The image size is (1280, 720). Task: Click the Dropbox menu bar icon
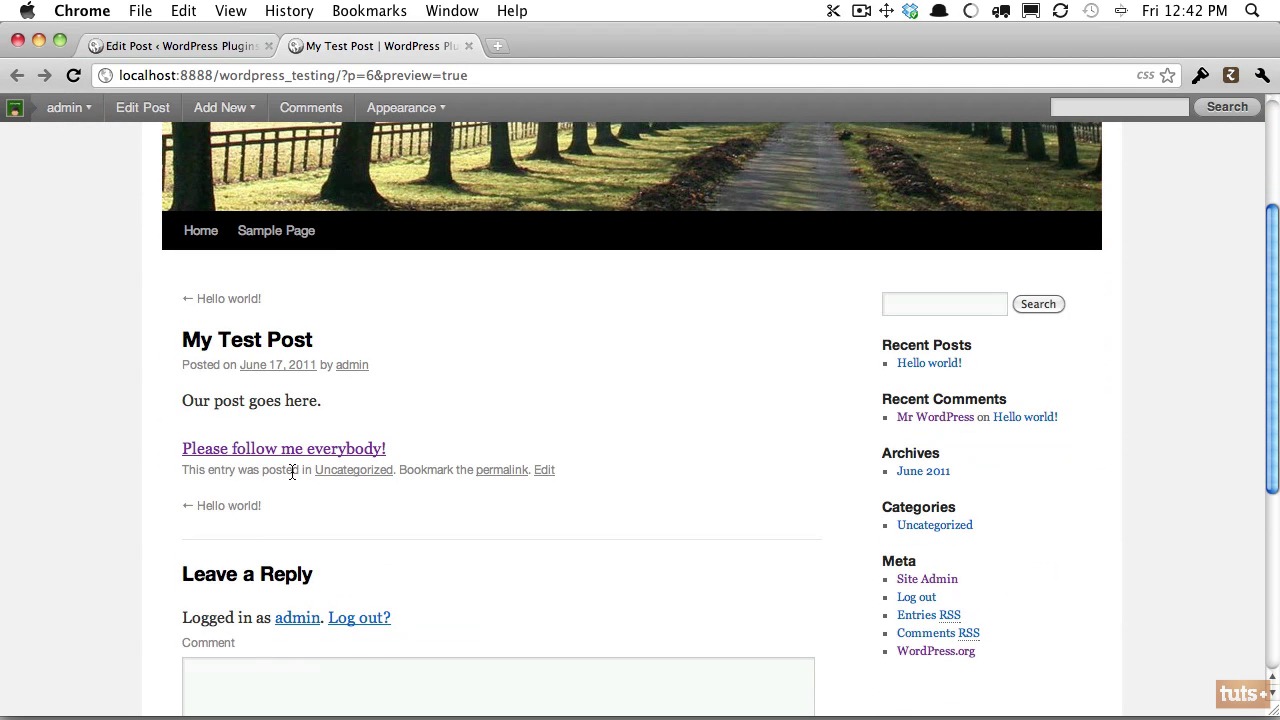pos(910,11)
